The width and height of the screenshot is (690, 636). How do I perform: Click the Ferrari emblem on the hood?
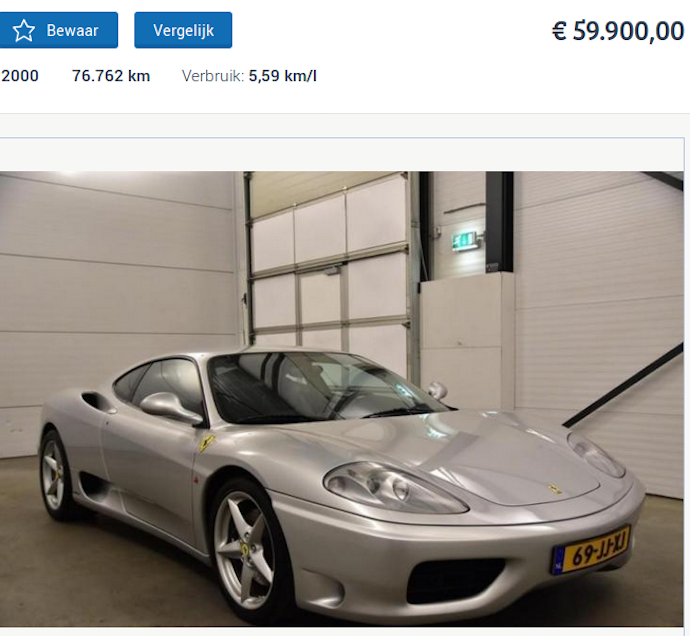click(x=554, y=488)
